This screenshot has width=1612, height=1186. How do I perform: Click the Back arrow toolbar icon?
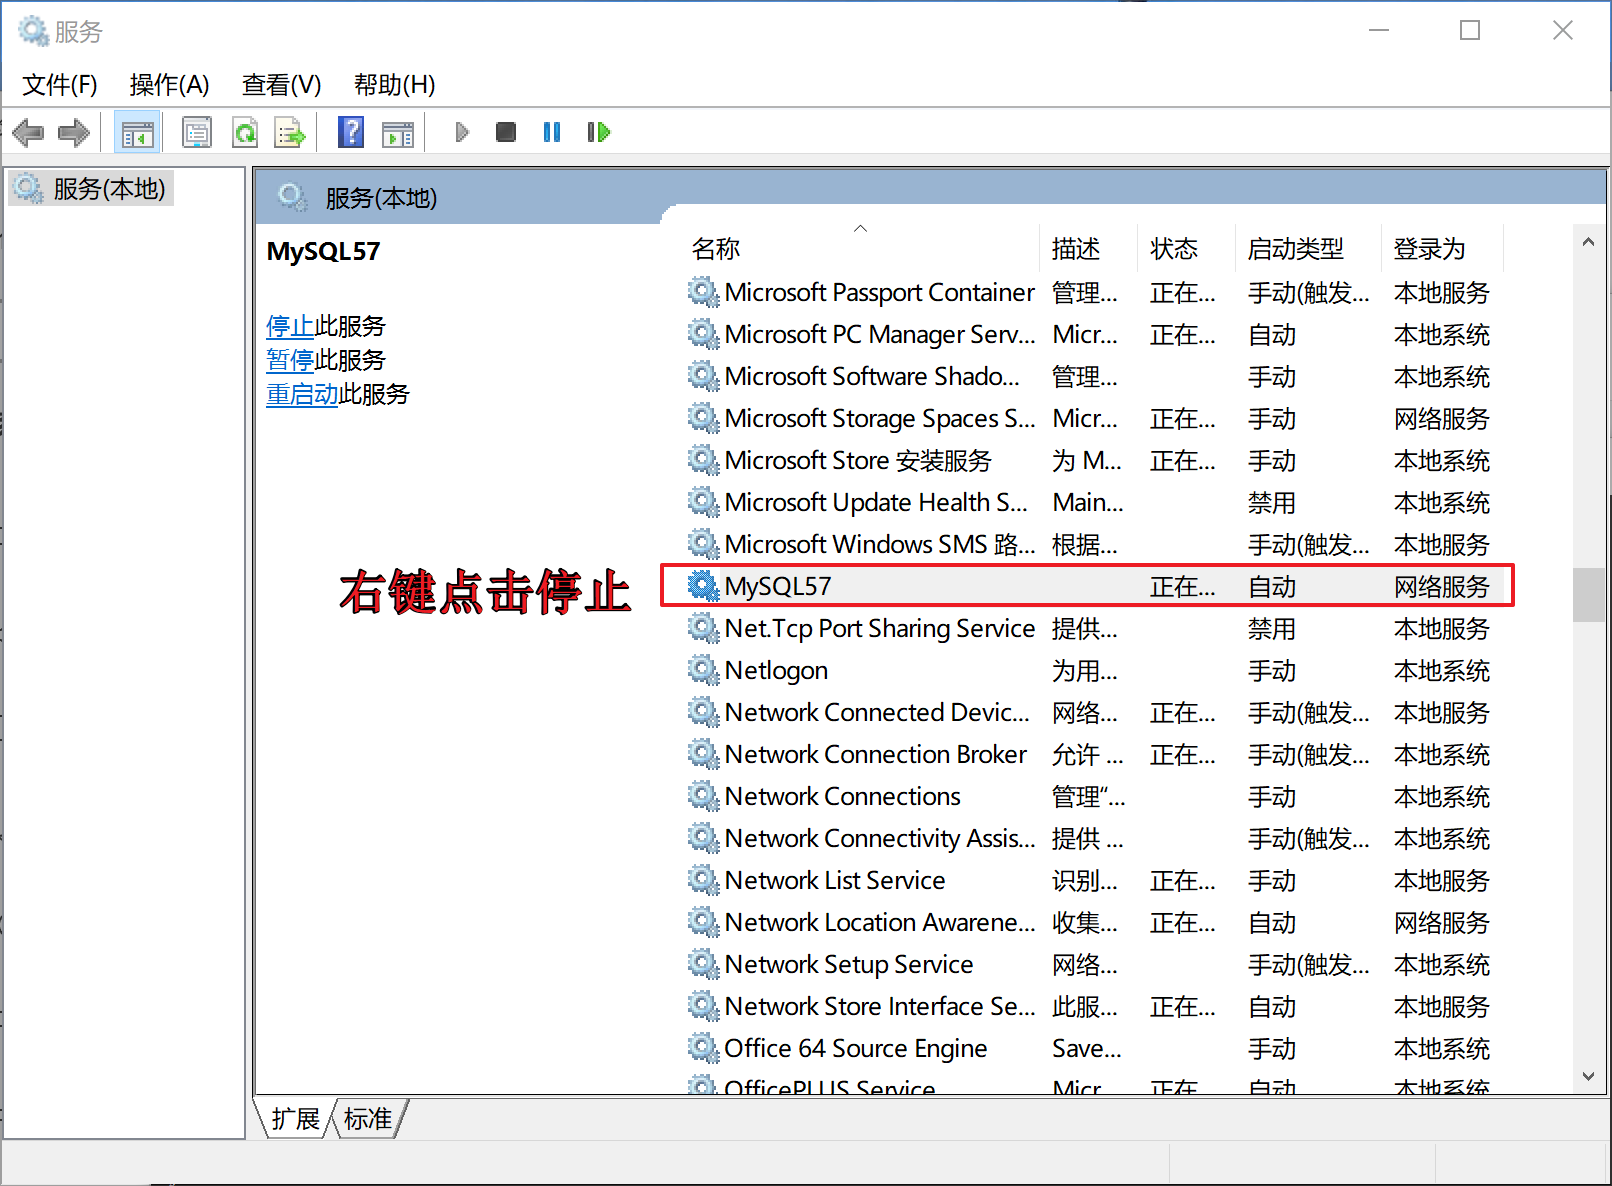(28, 132)
